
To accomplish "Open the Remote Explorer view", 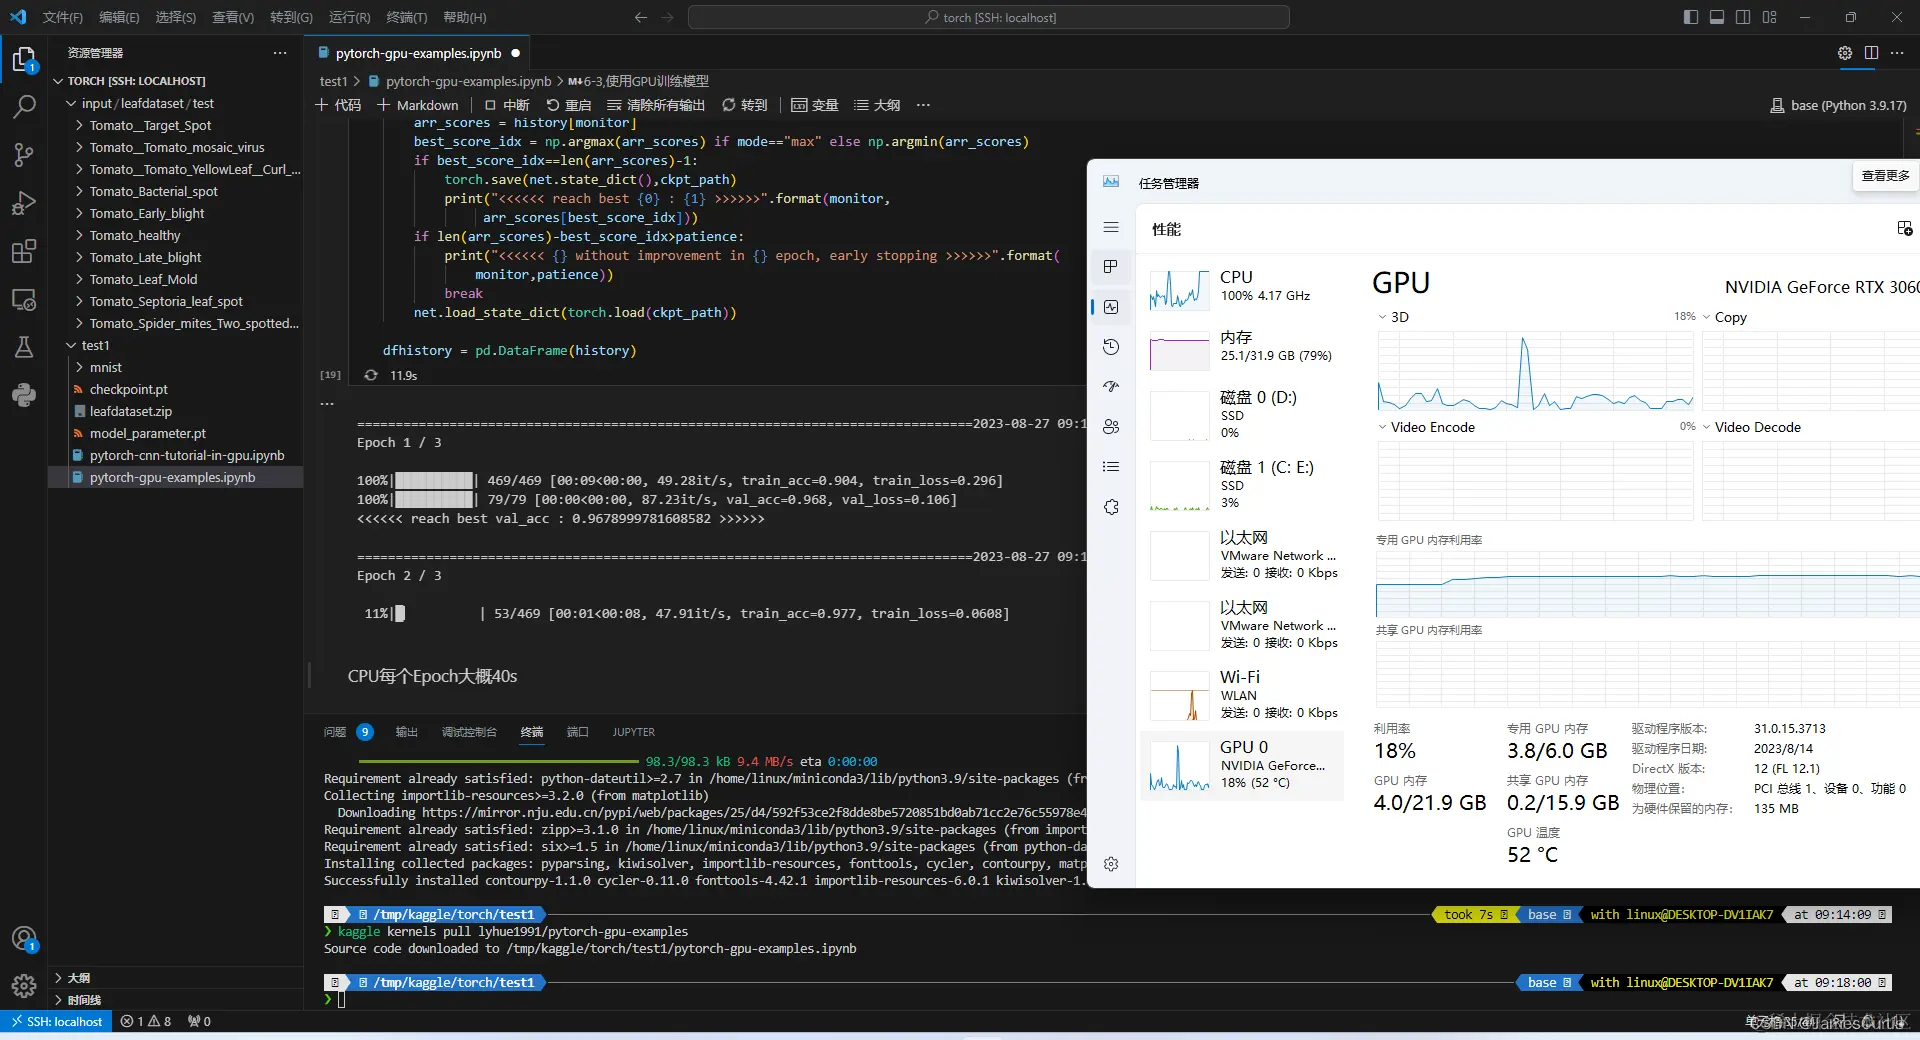I will (24, 299).
